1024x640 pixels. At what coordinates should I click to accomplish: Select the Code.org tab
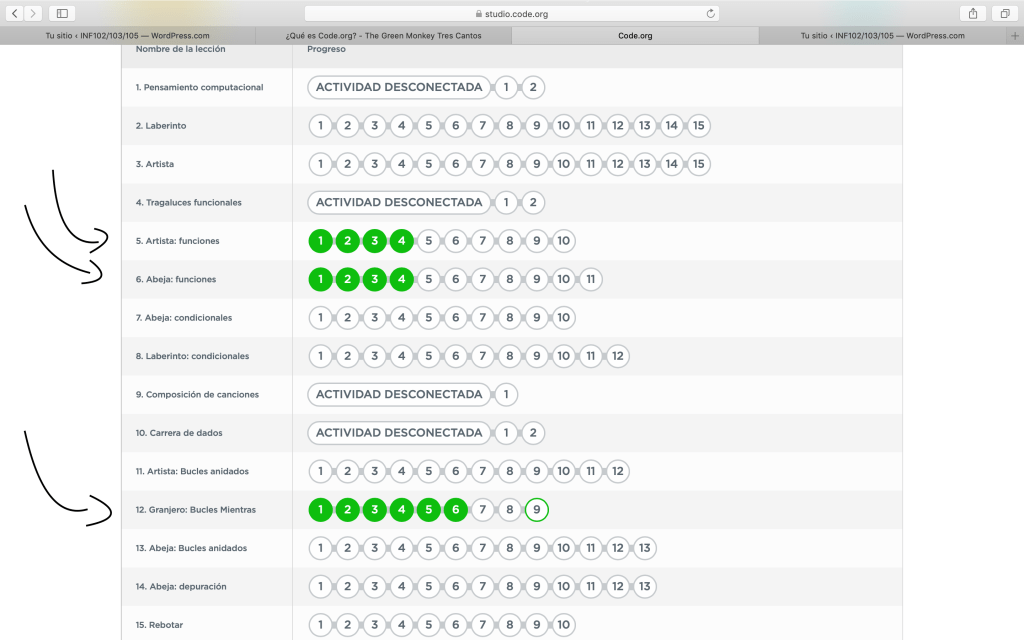[x=635, y=35]
